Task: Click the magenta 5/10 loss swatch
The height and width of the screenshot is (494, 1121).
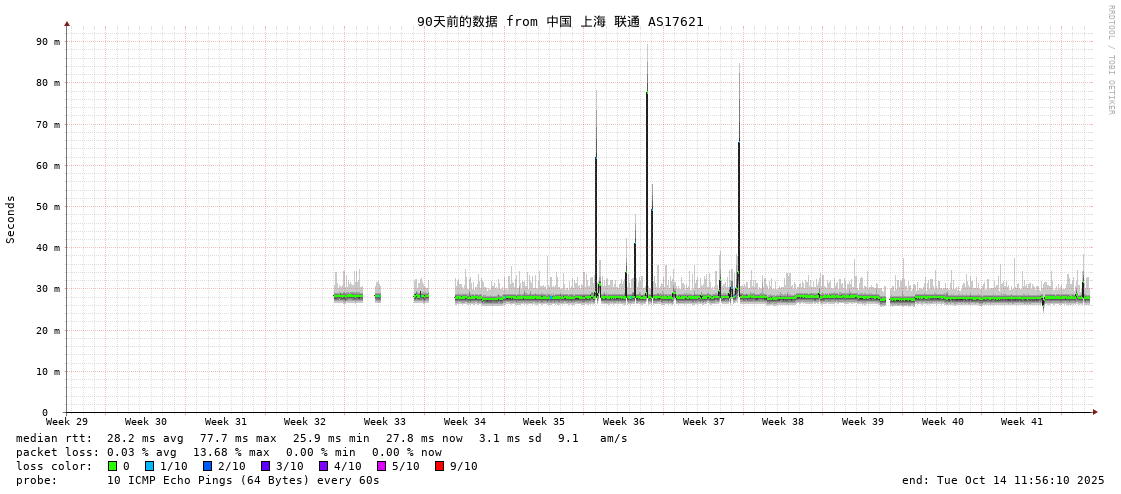Action: point(381,466)
